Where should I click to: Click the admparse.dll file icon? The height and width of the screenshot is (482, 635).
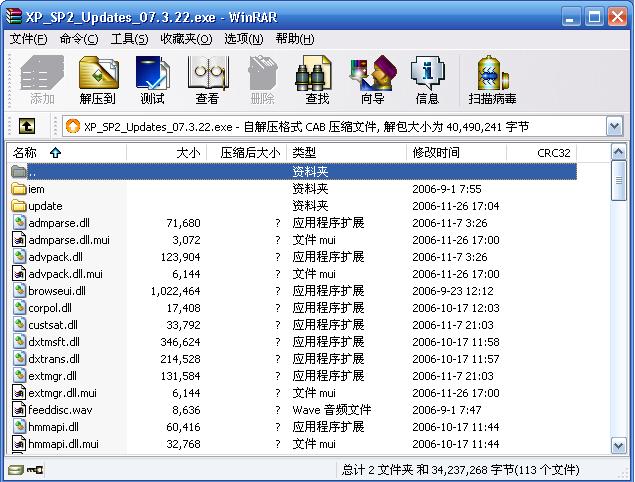coord(19,223)
